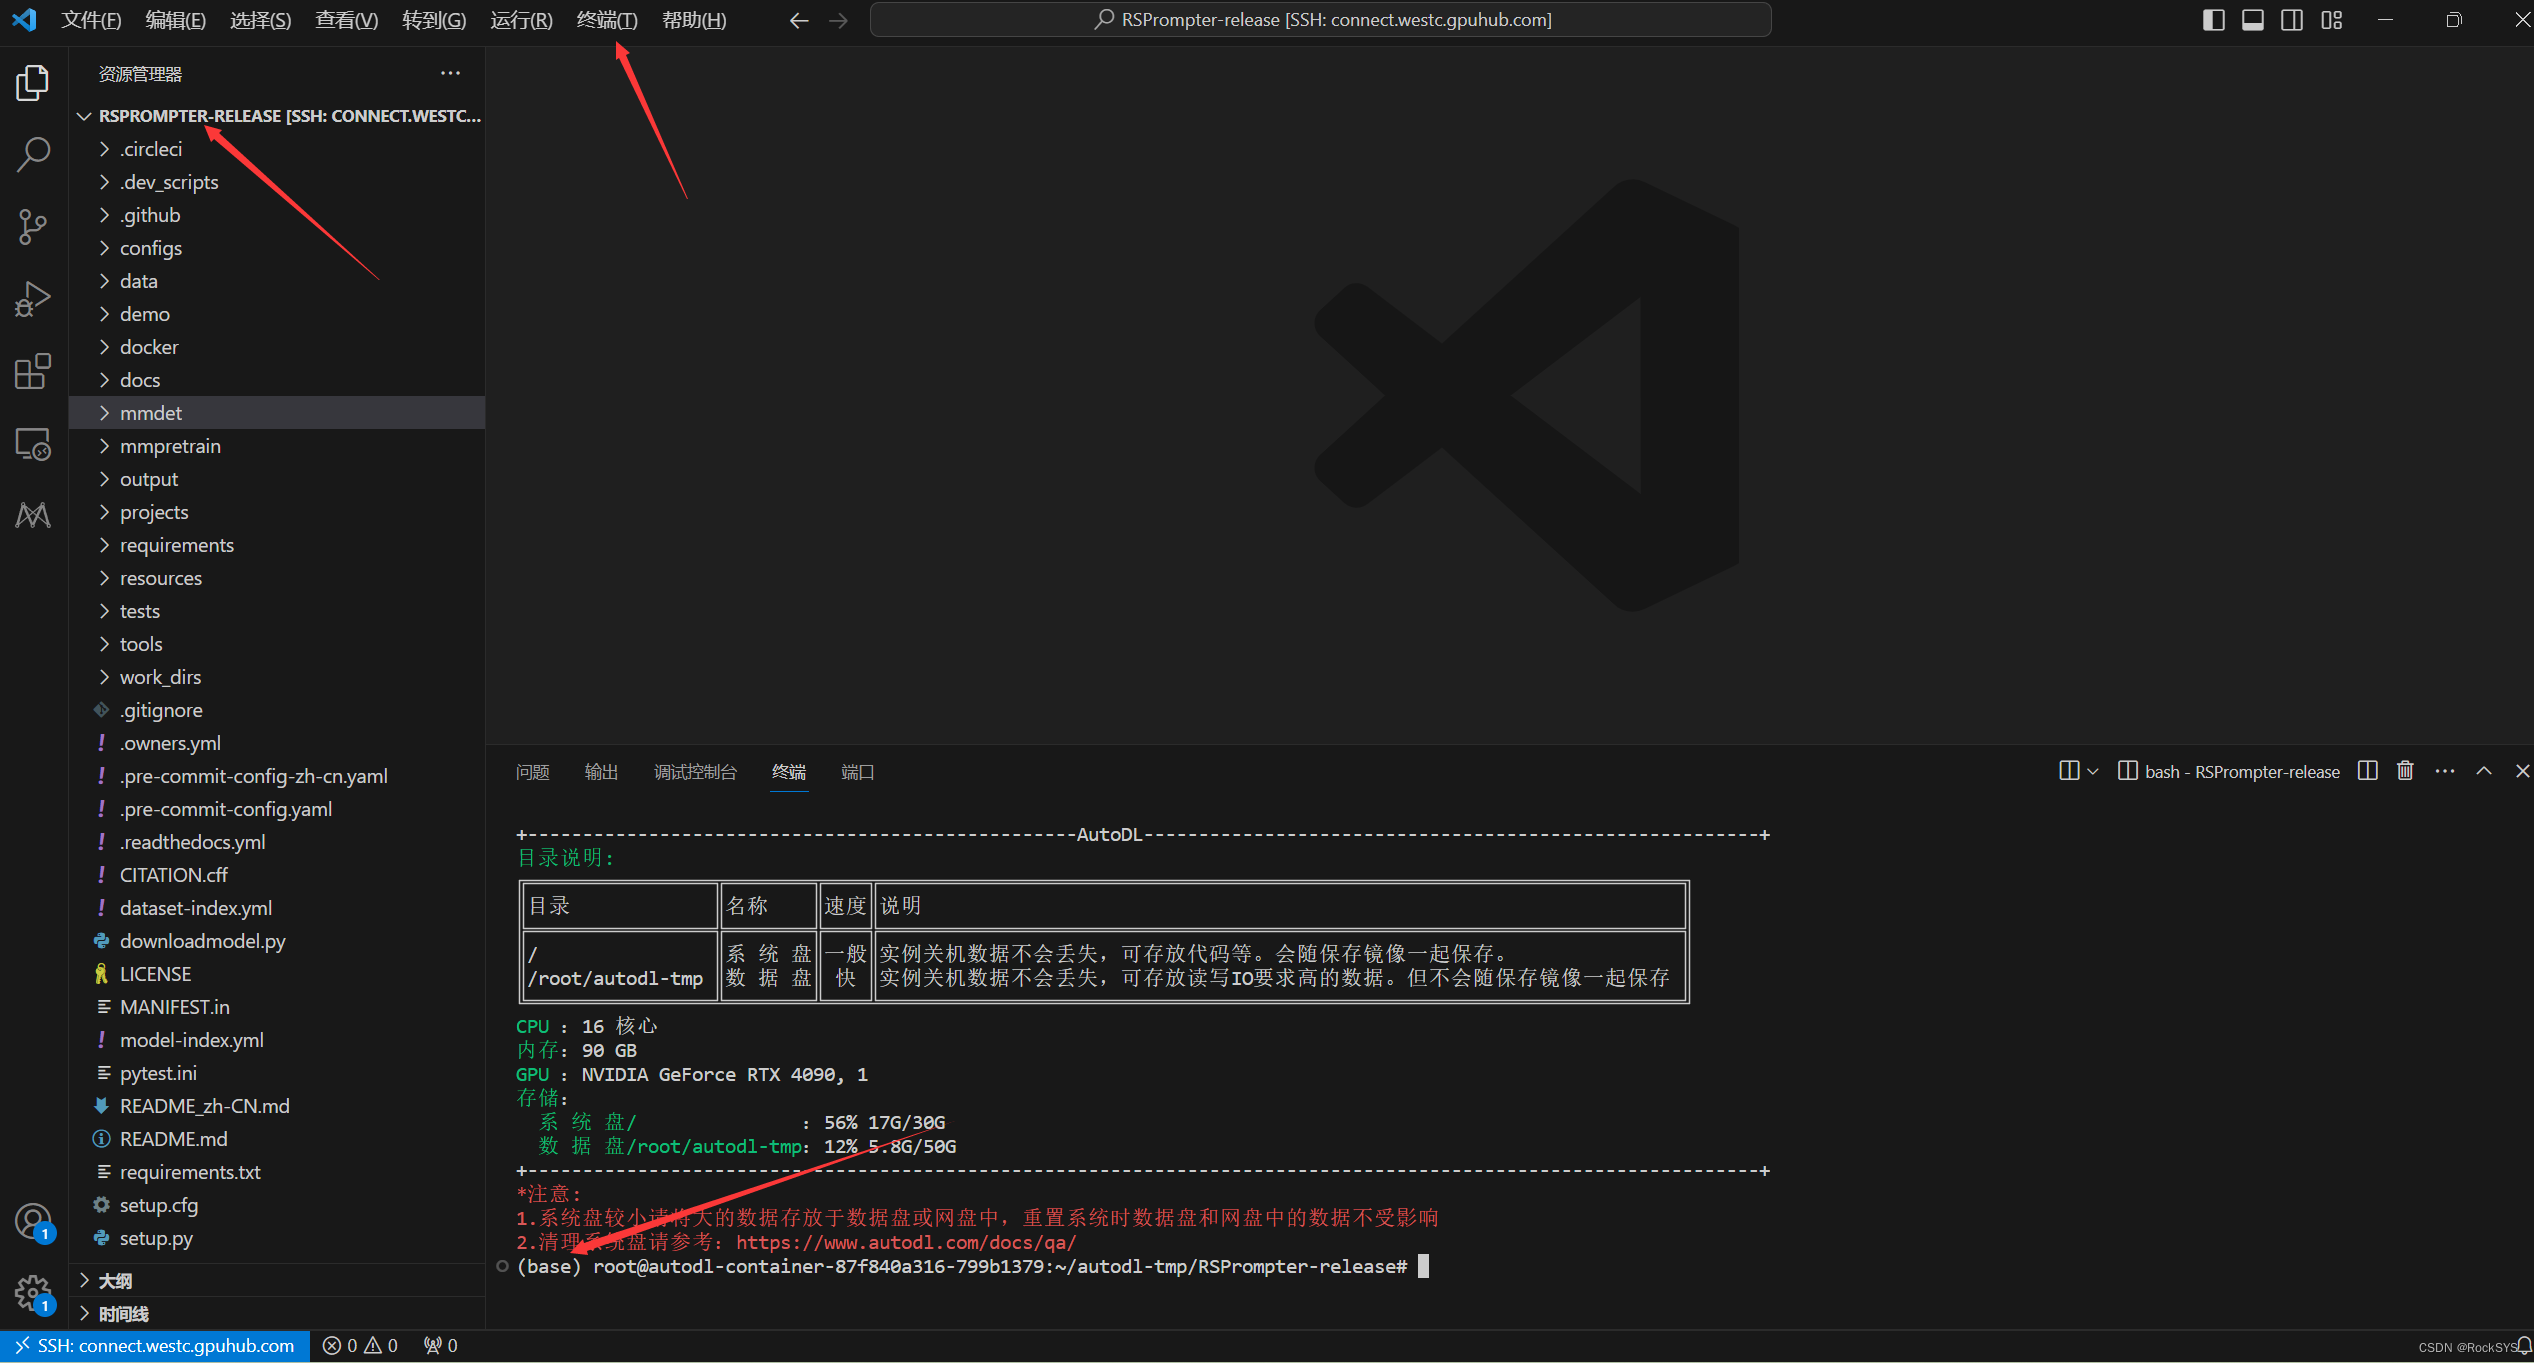The image size is (2534, 1363).
Task: Open the Extensions view
Action: point(33,371)
